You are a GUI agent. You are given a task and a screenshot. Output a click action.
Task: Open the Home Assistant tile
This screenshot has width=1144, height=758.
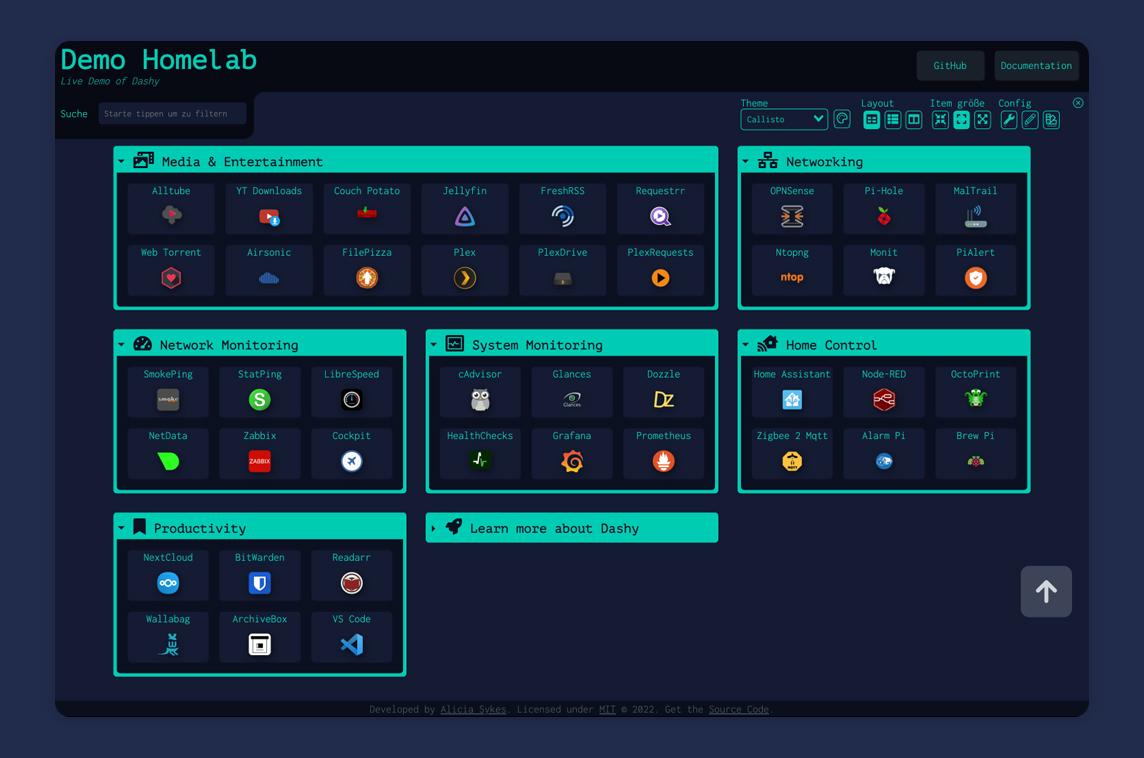point(792,391)
